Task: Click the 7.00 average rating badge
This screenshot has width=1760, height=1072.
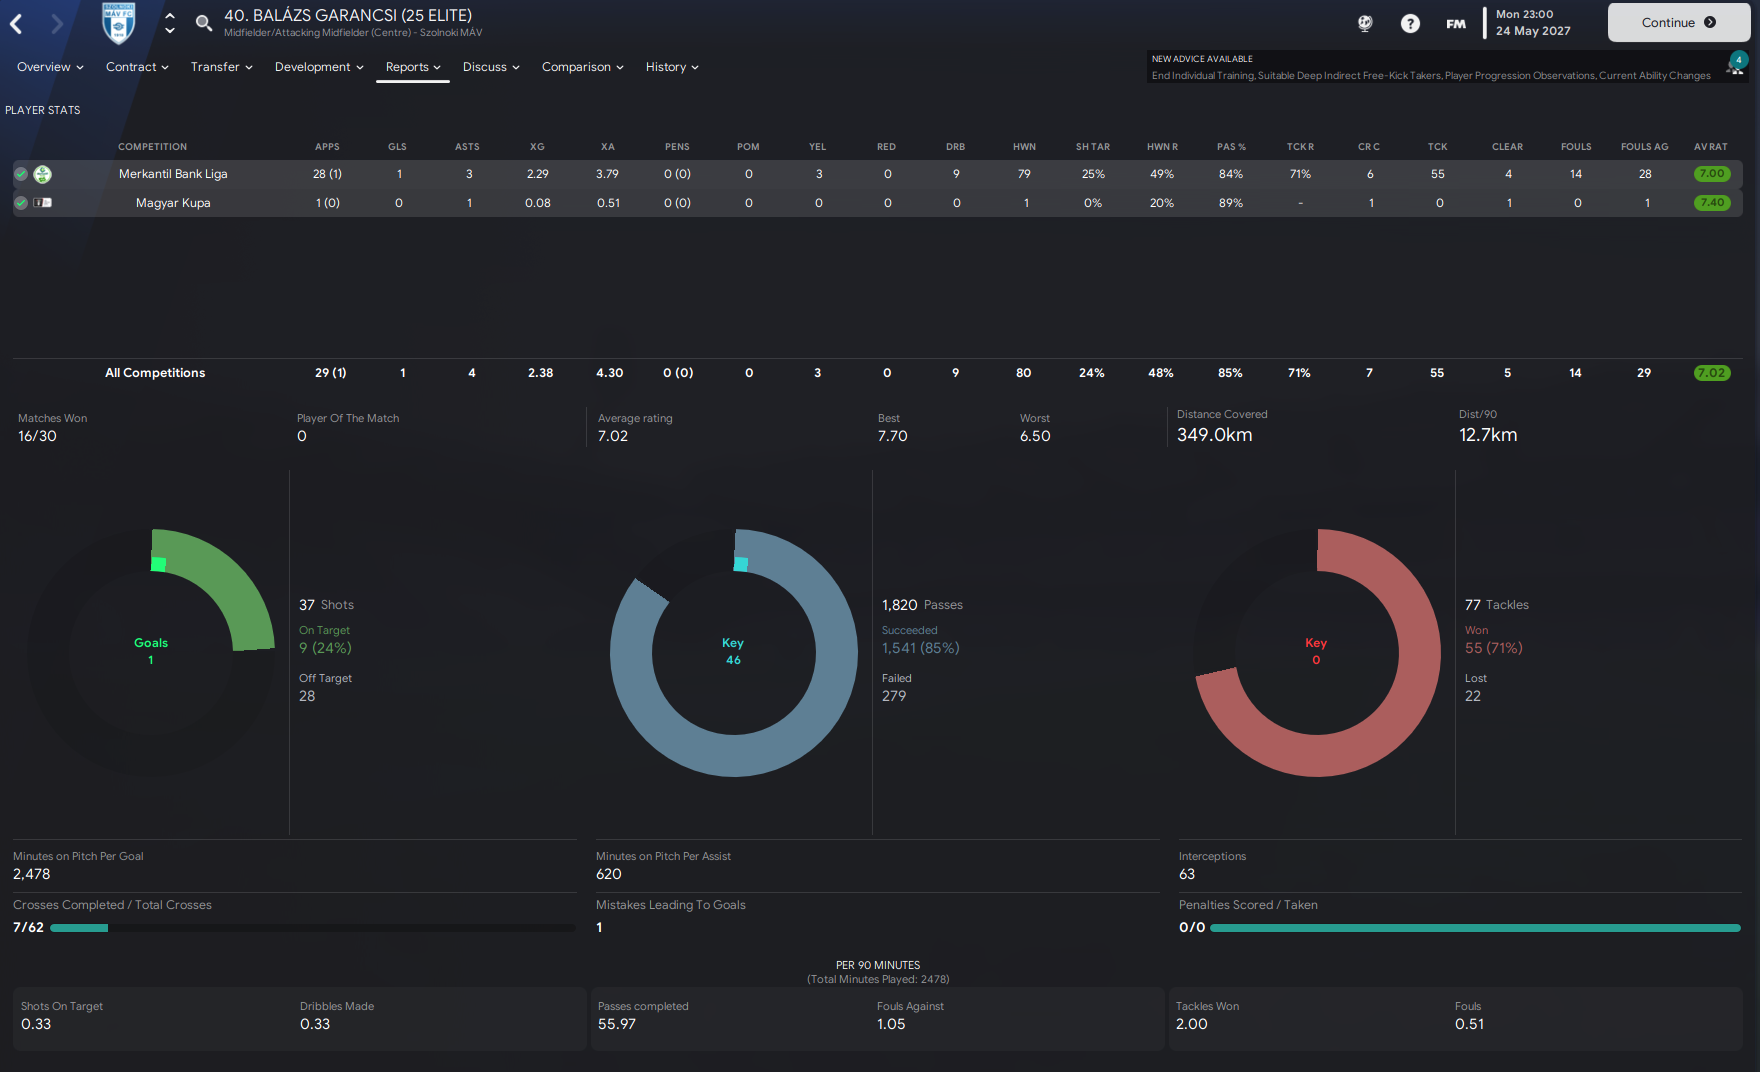Action: 1712,174
